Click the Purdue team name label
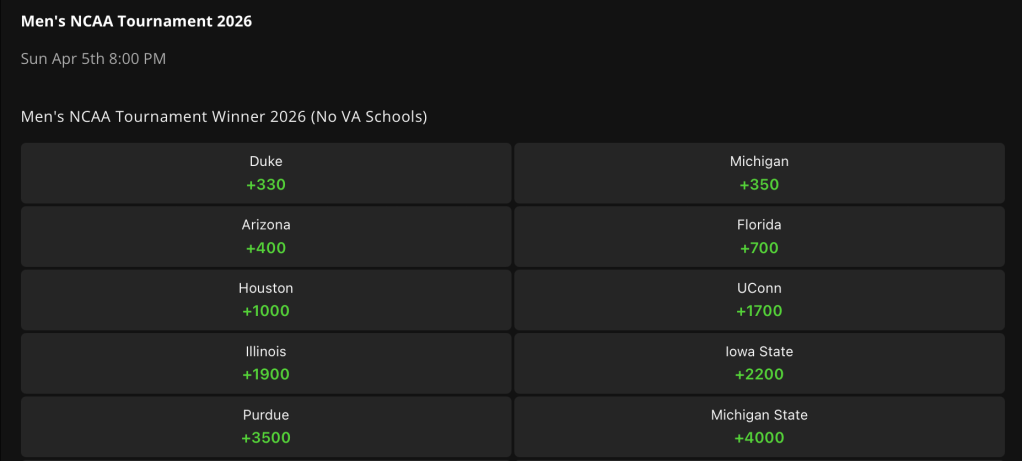The image size is (1022, 461). pos(266,415)
